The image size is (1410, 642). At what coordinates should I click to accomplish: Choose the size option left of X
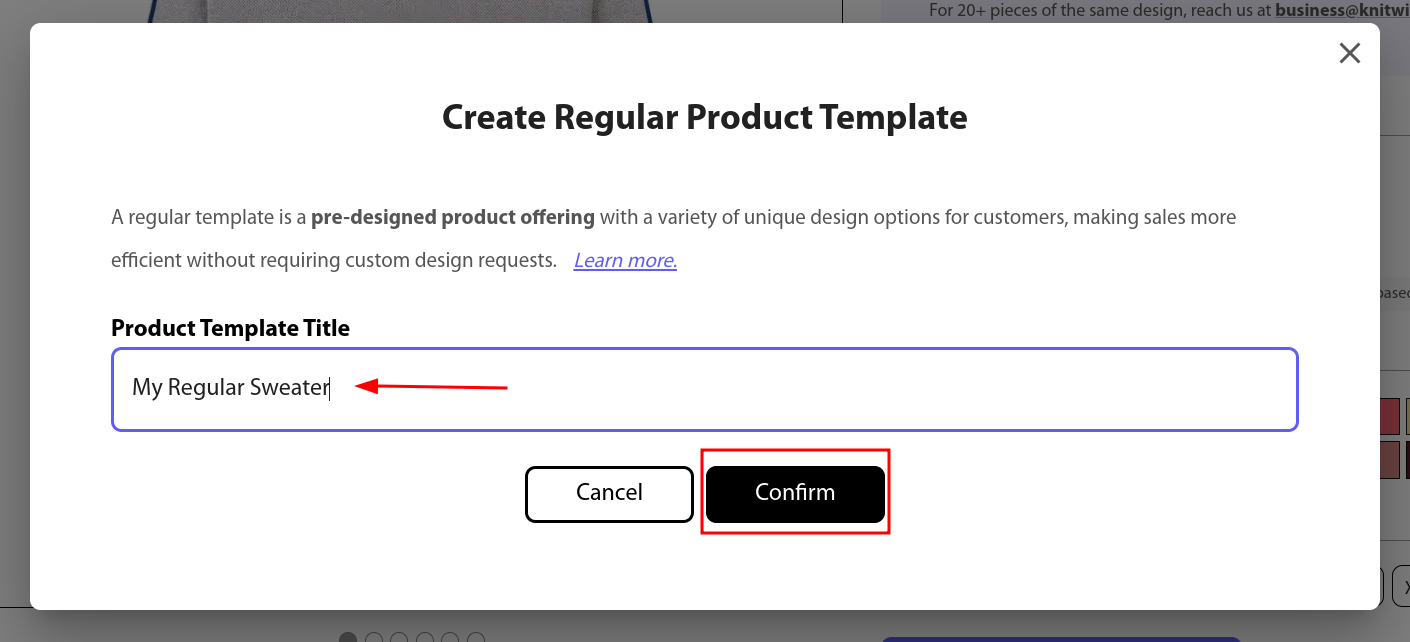pyautogui.click(x=1381, y=586)
